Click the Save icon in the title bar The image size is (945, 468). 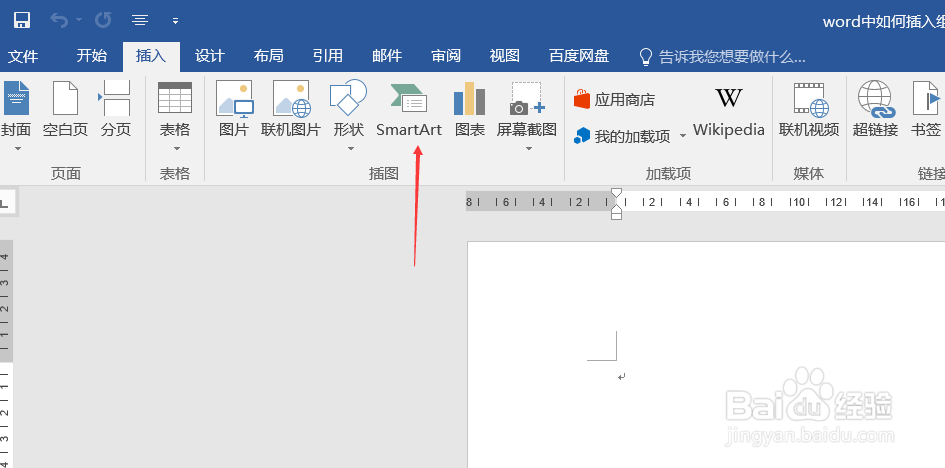tap(22, 20)
